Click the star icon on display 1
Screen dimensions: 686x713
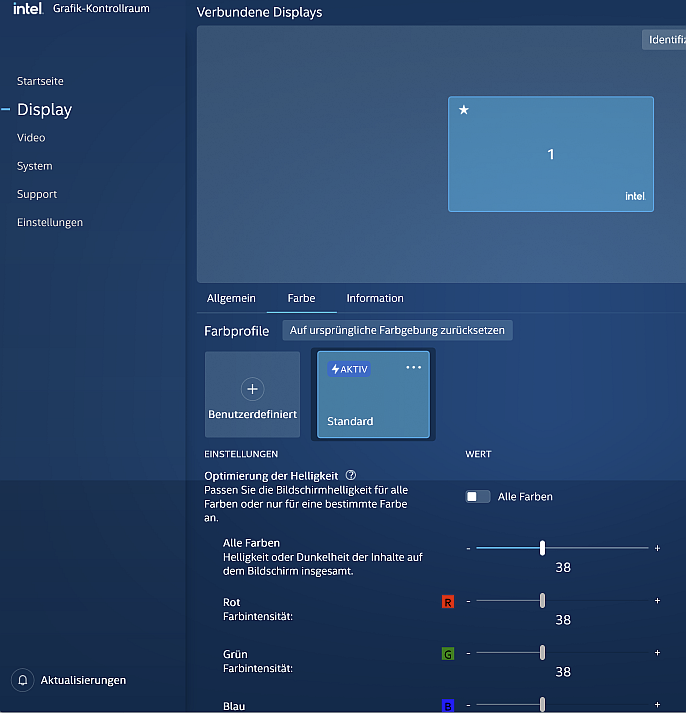tap(464, 110)
